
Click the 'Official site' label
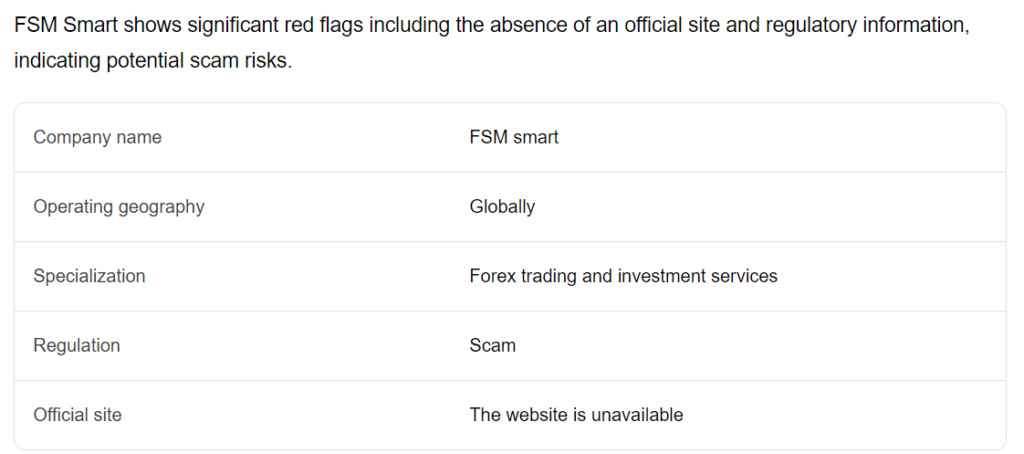point(78,415)
